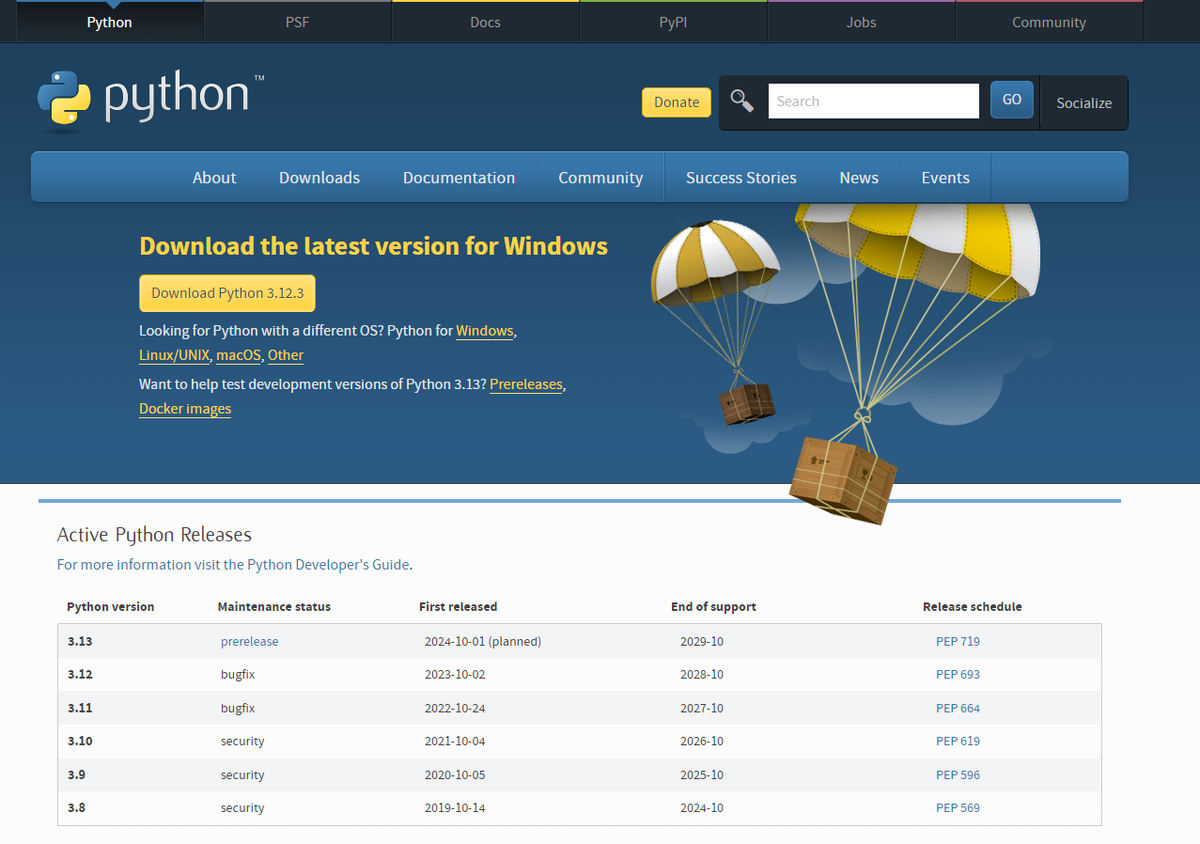Click inside the Search input field
This screenshot has width=1200, height=844.
tap(873, 100)
